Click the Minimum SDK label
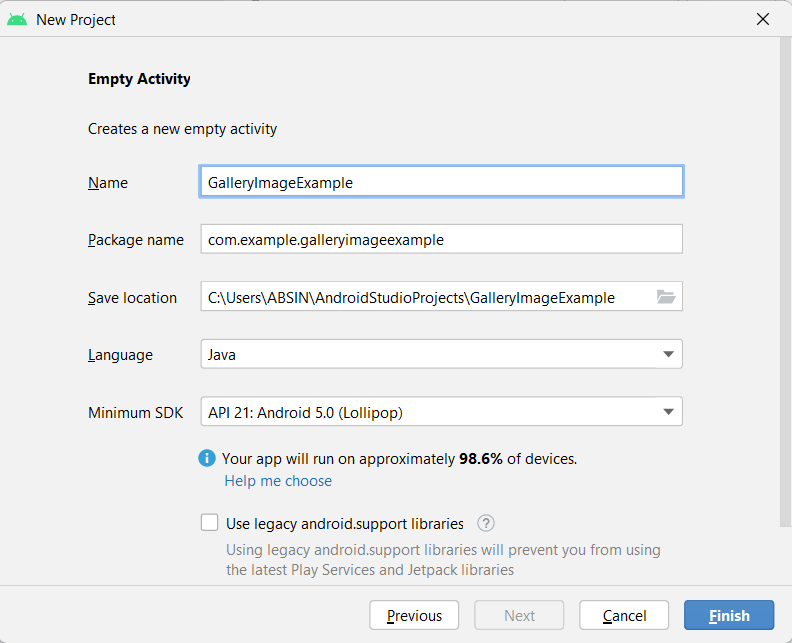 (x=135, y=412)
